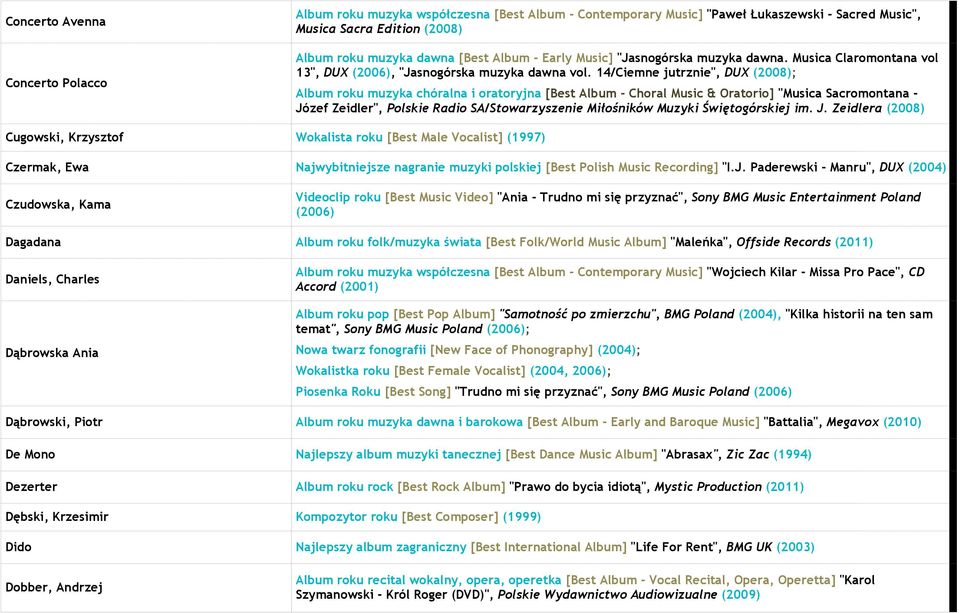Click Czermak, Ewa in the name column
The width and height of the screenshot is (959, 613).
[x=47, y=167]
